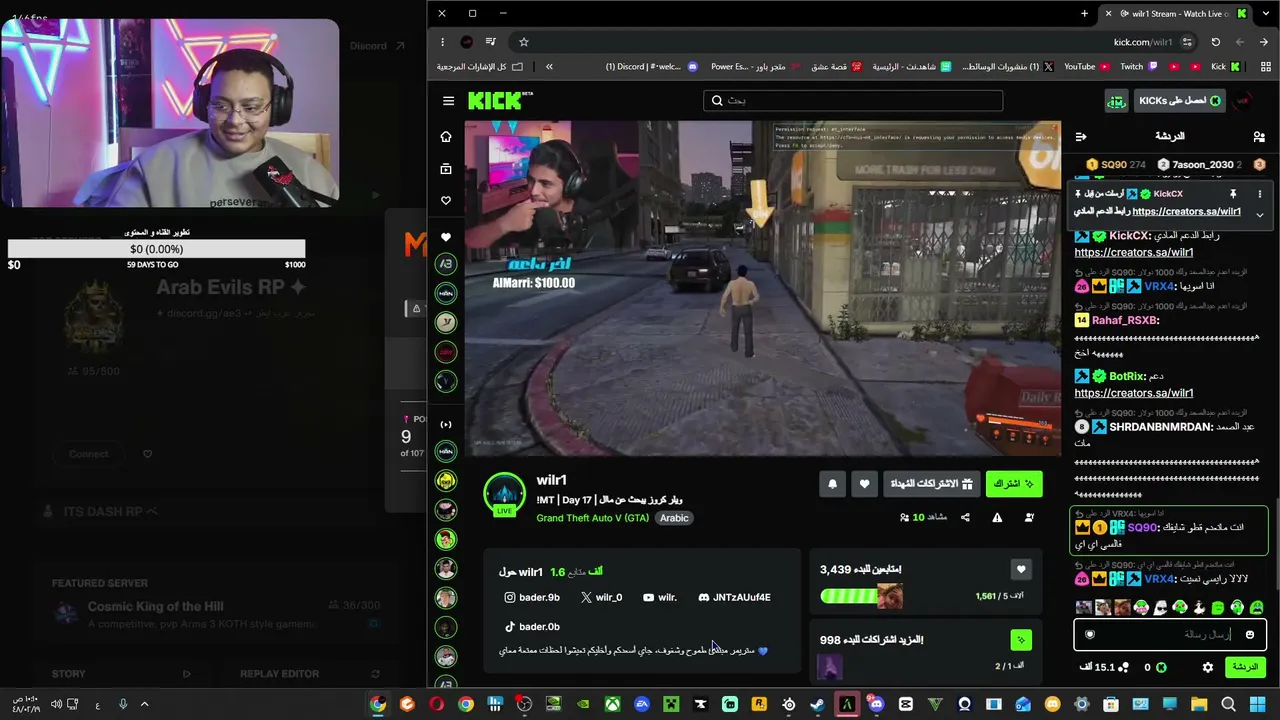The height and width of the screenshot is (720, 1280).
Task: Toggle the microphone in the system tray
Action: [x=123, y=705]
